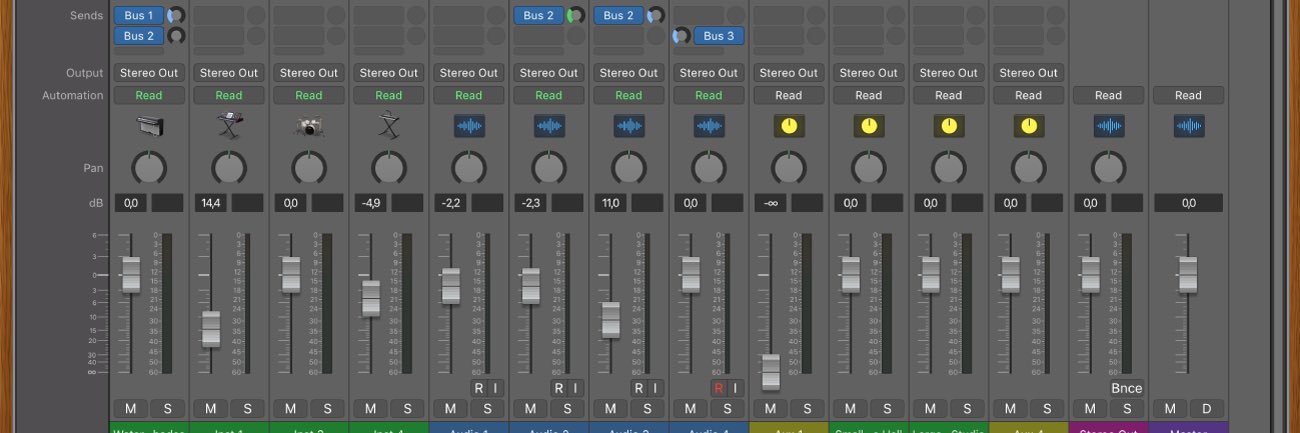This screenshot has width=1300, height=433.
Task: Solo the channel with the Bnce button
Action: pyautogui.click(x=1127, y=408)
